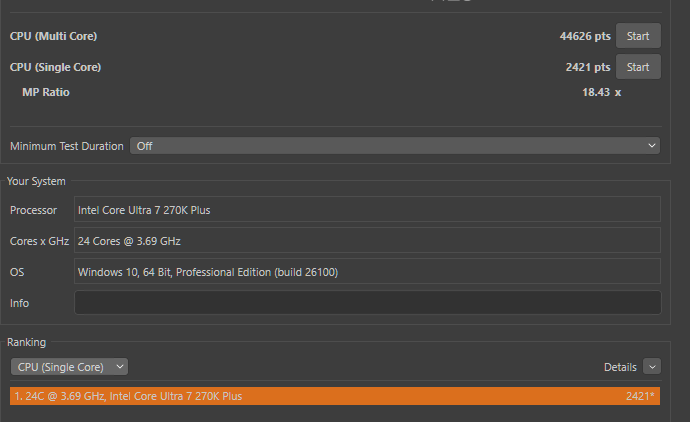Image resolution: width=690 pixels, height=422 pixels.
Task: Click the Processor name field
Action: 367,209
